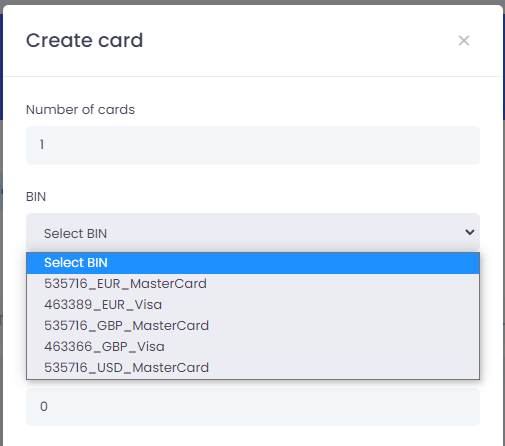Click the Number of cards label
This screenshot has width=505, height=446.
[x=80, y=110]
